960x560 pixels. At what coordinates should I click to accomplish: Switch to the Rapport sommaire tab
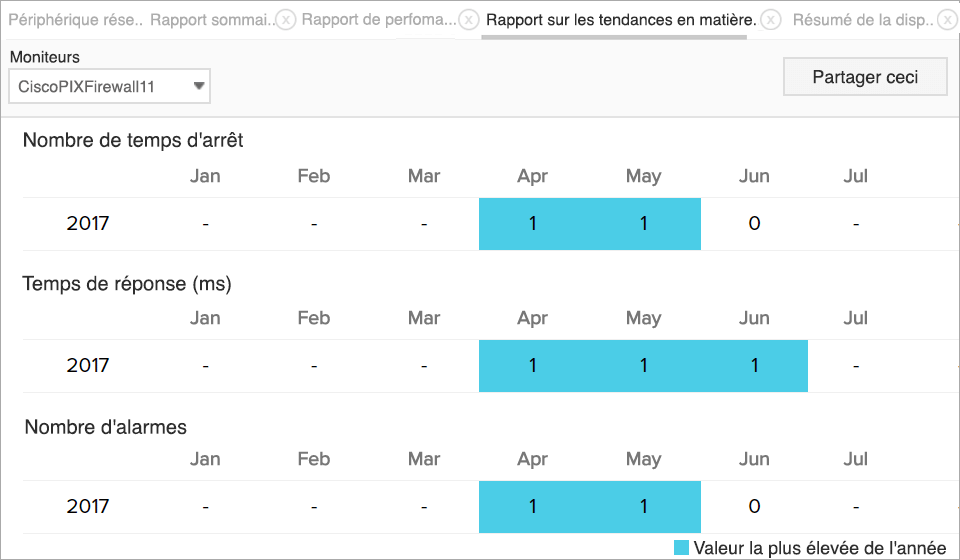point(210,20)
